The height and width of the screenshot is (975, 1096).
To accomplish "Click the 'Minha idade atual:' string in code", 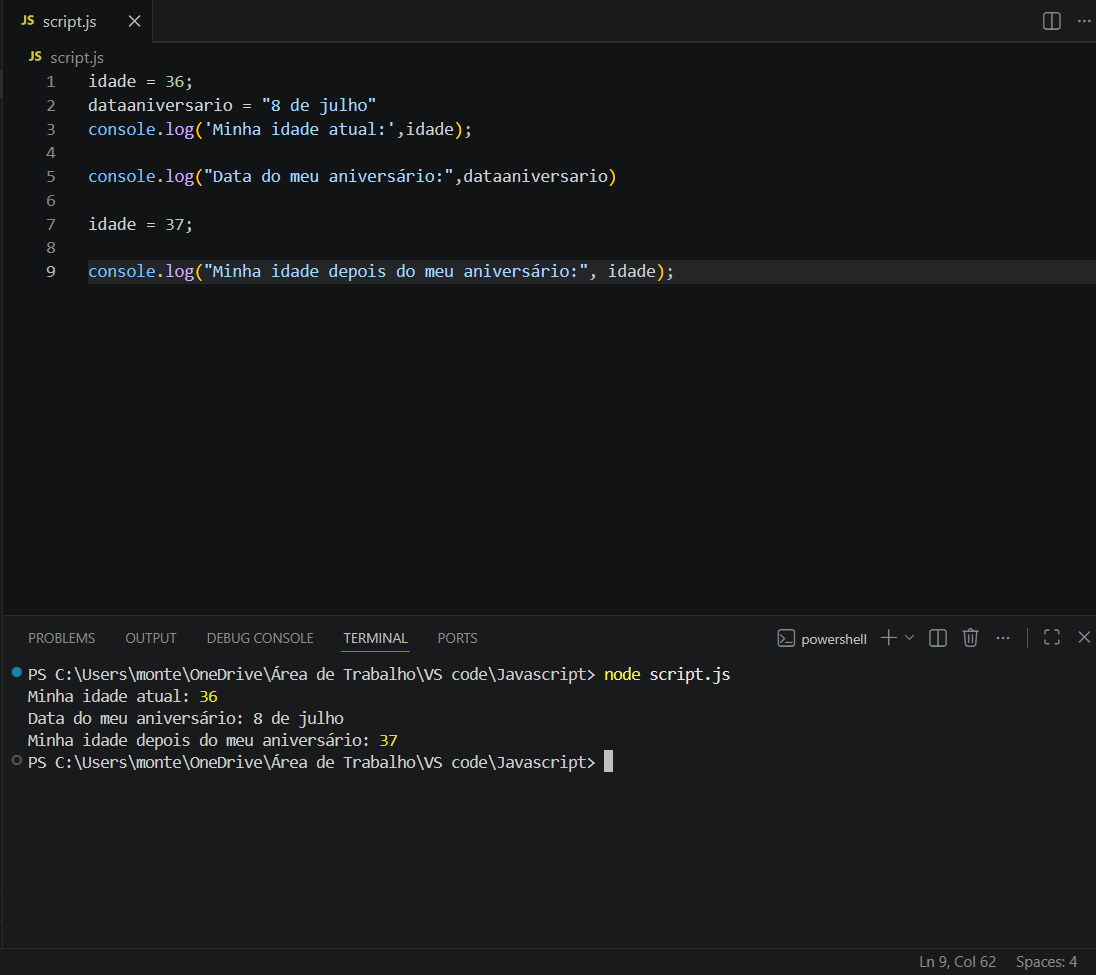I will tap(299, 129).
